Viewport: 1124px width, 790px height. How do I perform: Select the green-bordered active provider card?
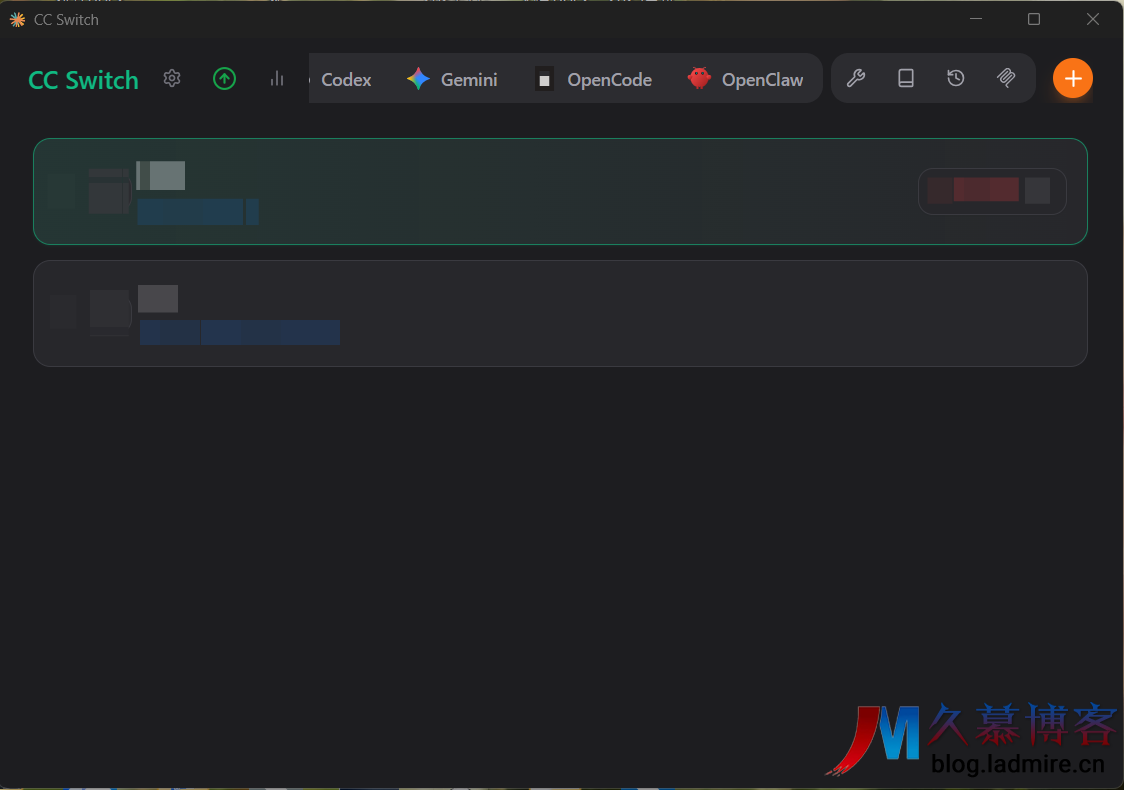coord(560,191)
